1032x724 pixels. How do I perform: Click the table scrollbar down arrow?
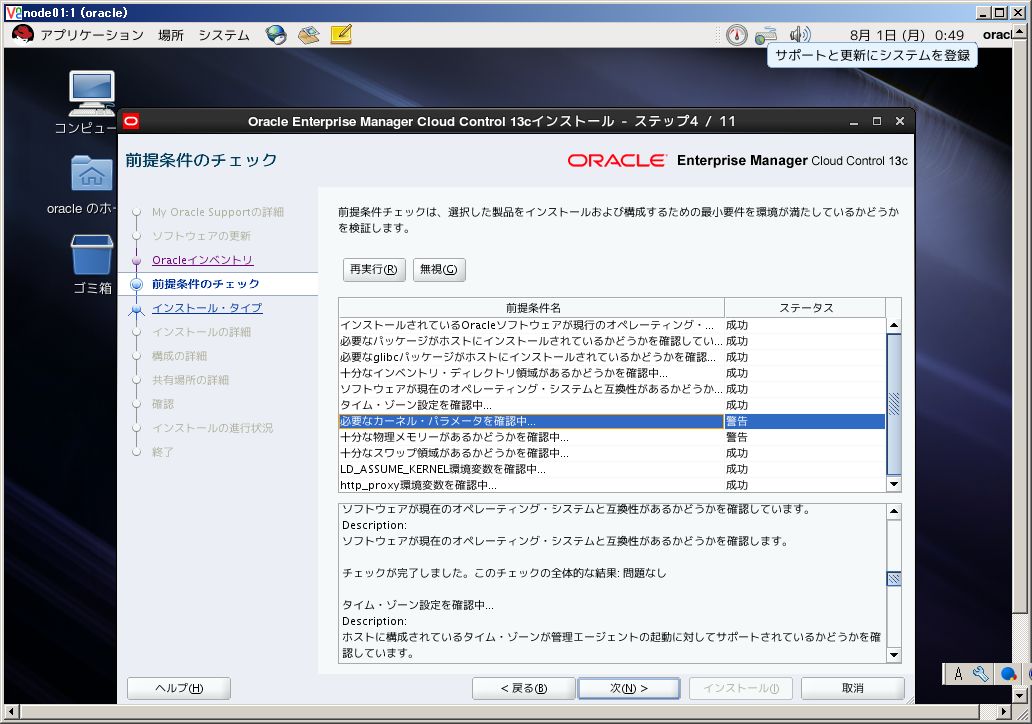click(894, 484)
